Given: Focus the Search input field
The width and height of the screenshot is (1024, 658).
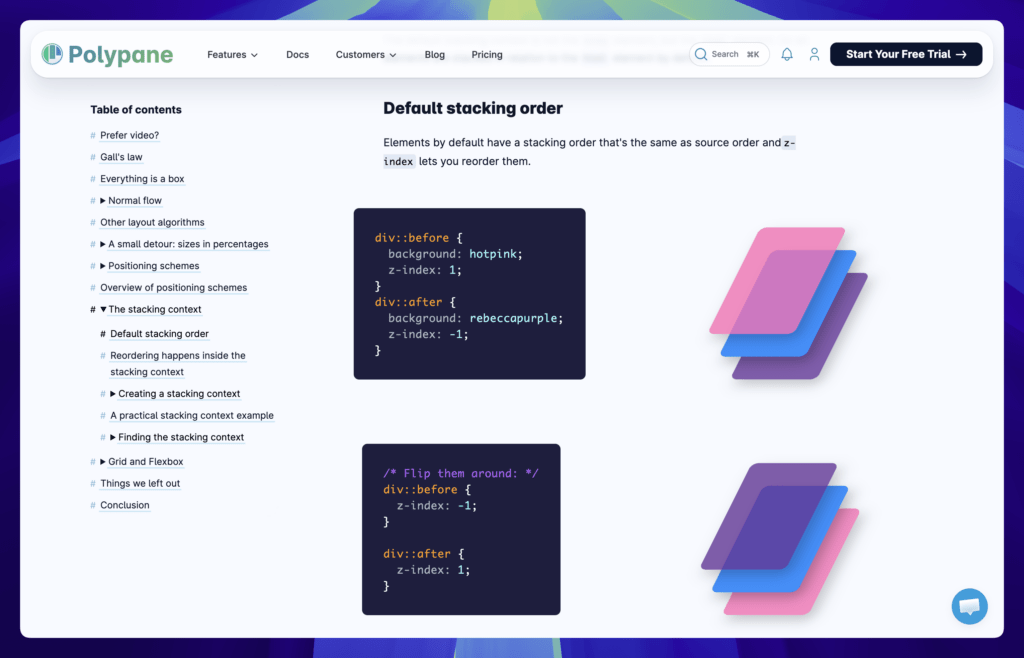Looking at the screenshot, I should [735, 54].
